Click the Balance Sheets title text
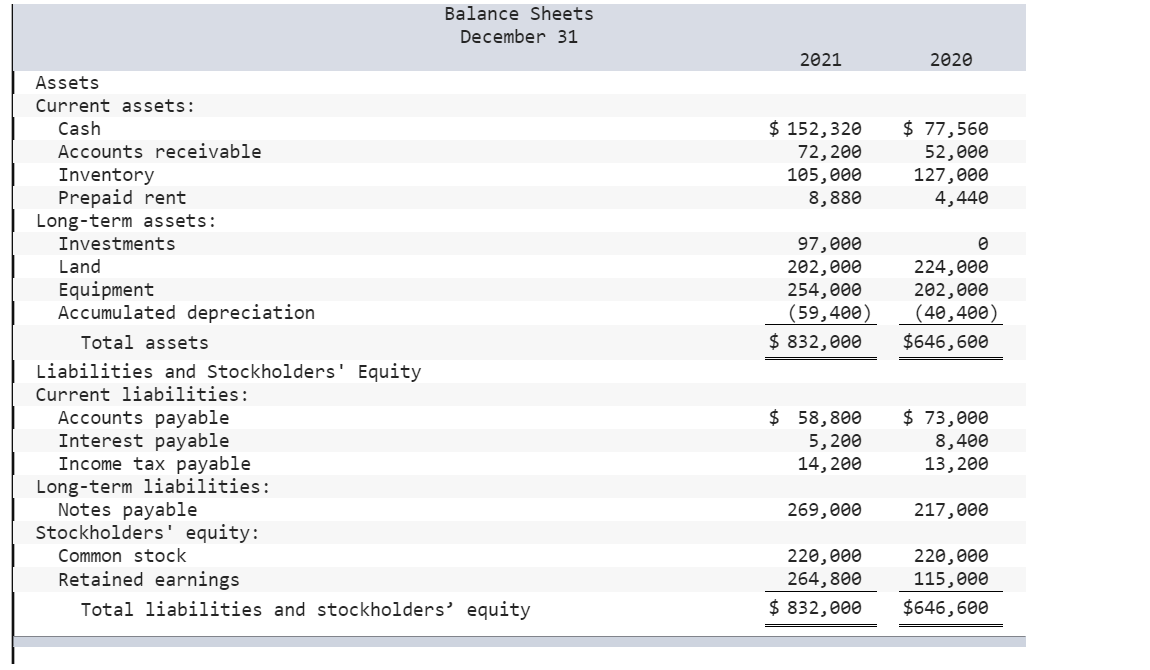The height and width of the screenshot is (670, 1150). pos(519,14)
